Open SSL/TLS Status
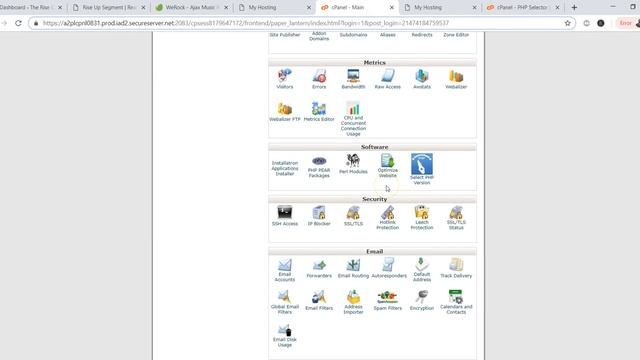 point(456,218)
